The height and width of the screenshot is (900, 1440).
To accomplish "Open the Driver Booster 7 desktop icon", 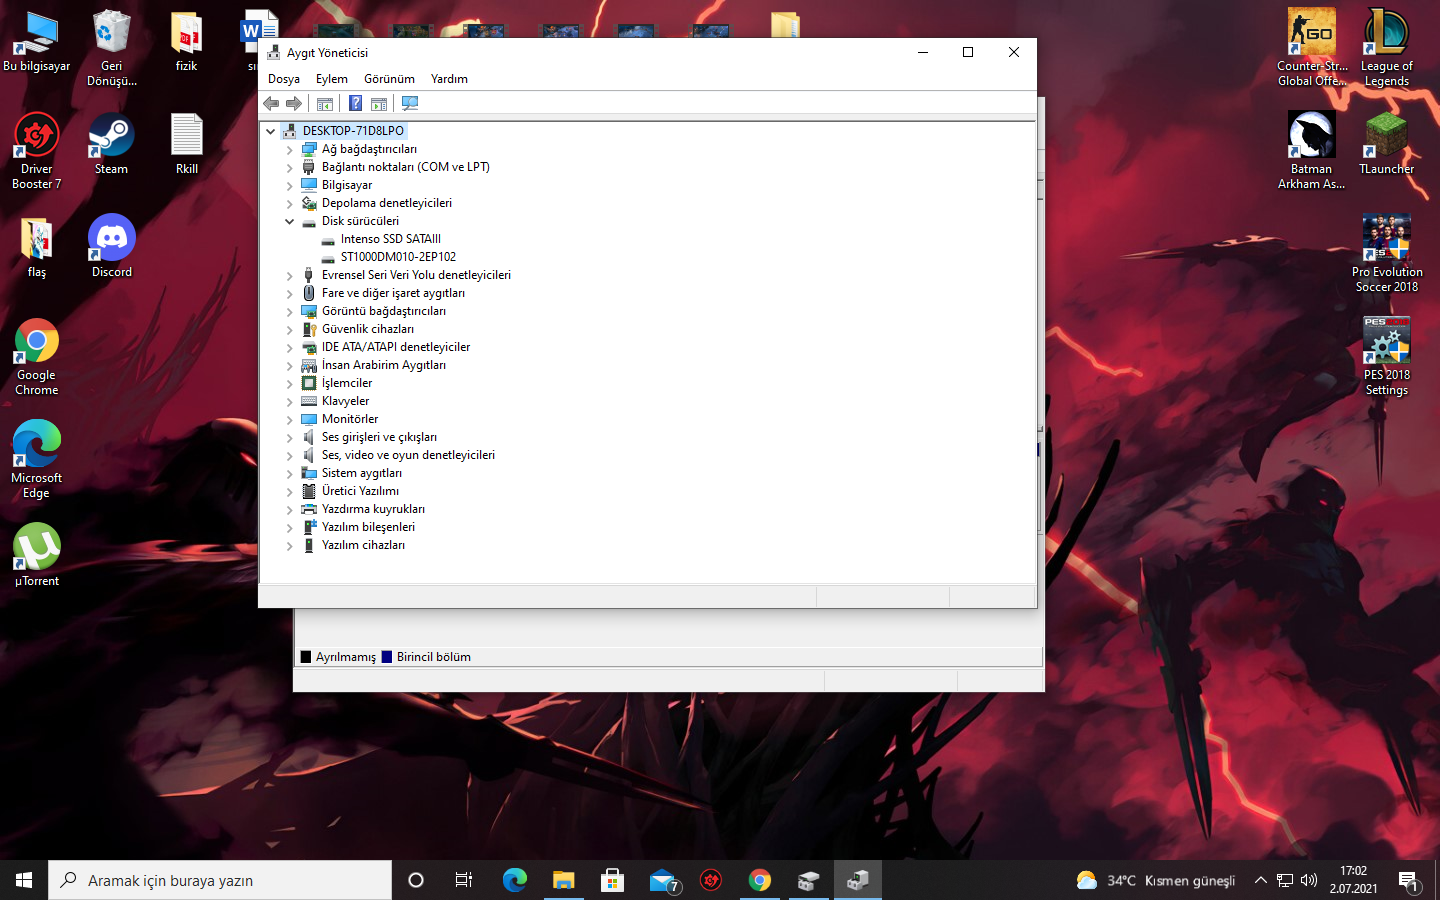I will 37,150.
